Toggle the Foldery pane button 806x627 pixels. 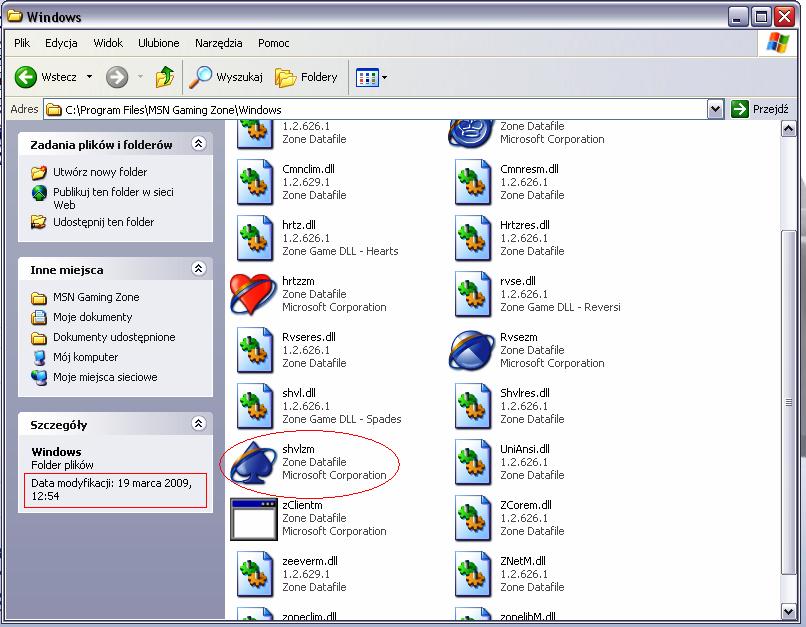[306, 78]
